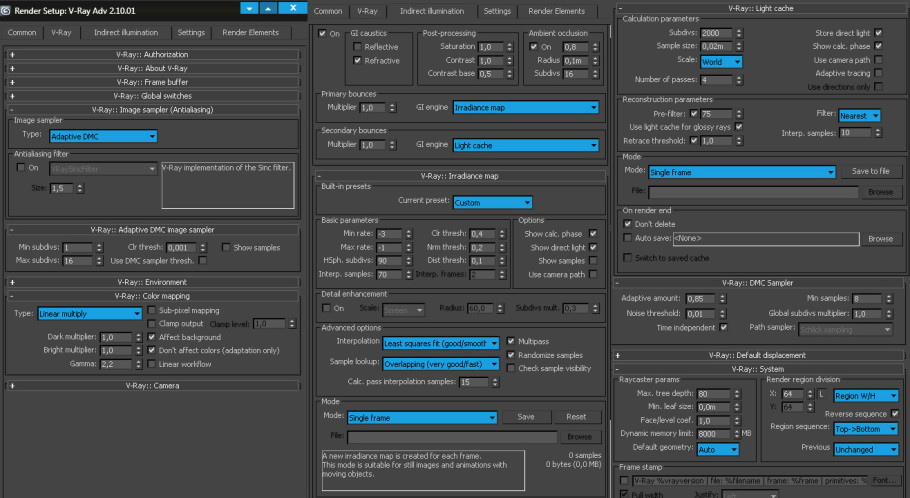Toggle Store direct light checkbox
This screenshot has height=498, width=910.
[x=879, y=33]
